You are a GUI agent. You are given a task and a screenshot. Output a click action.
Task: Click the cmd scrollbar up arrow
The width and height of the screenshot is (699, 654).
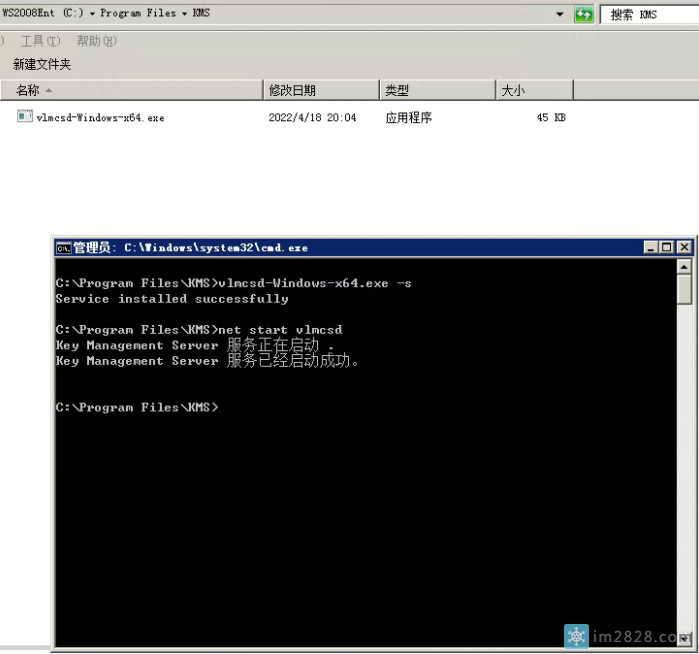pos(684,267)
